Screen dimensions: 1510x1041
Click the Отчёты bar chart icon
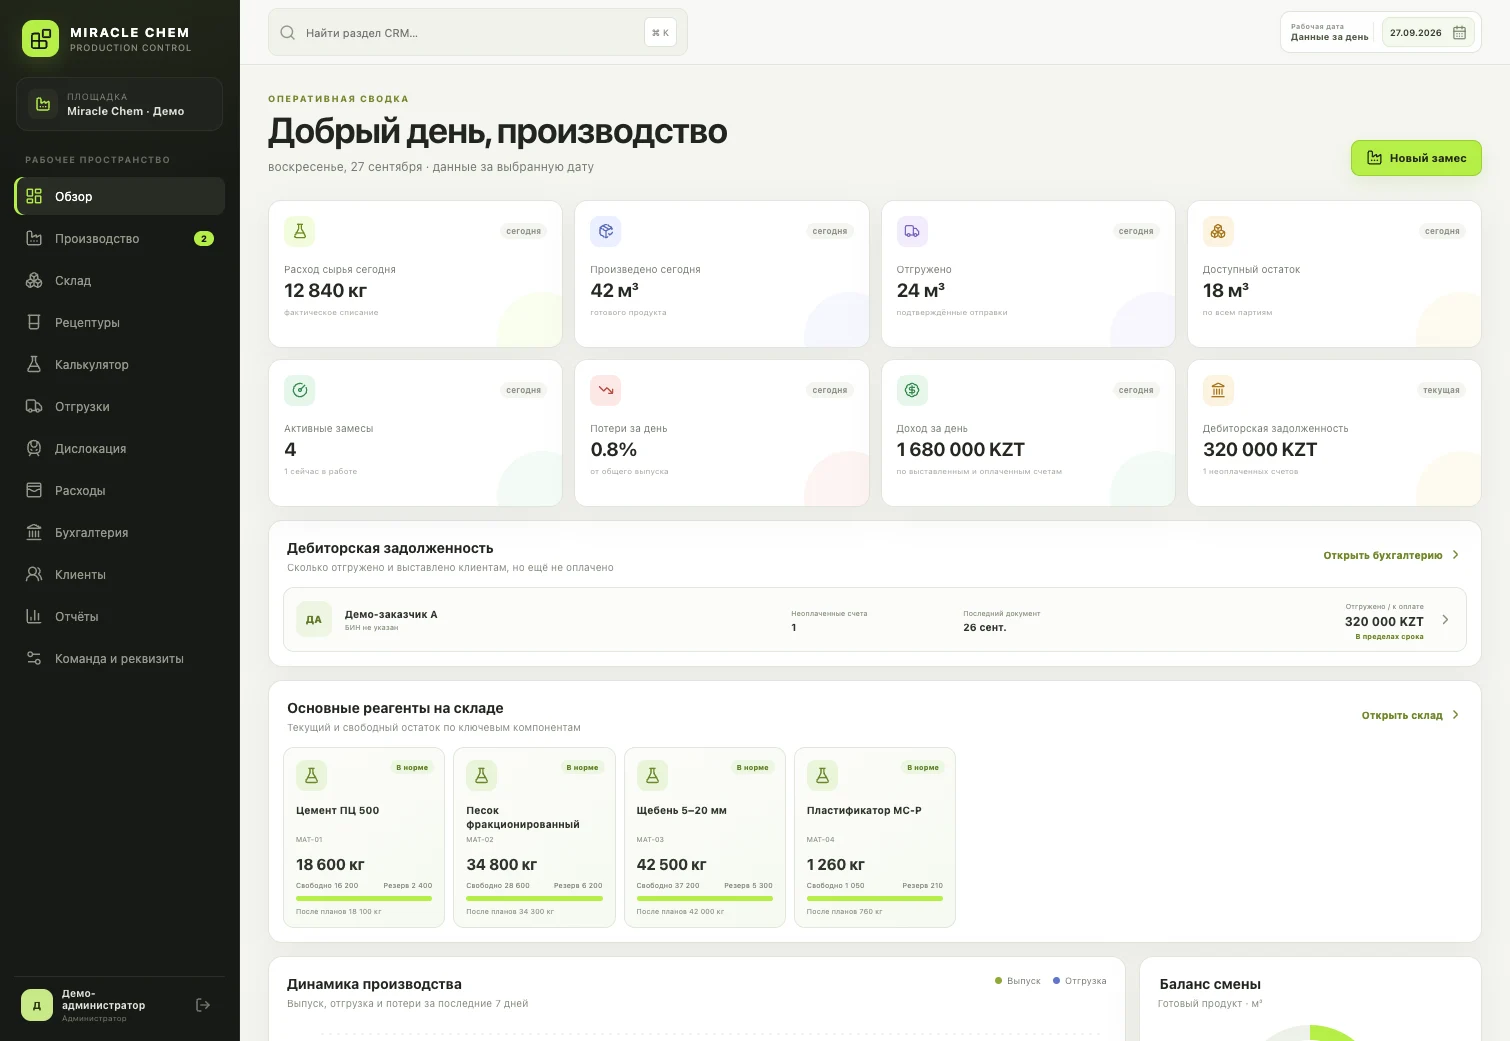pos(34,616)
